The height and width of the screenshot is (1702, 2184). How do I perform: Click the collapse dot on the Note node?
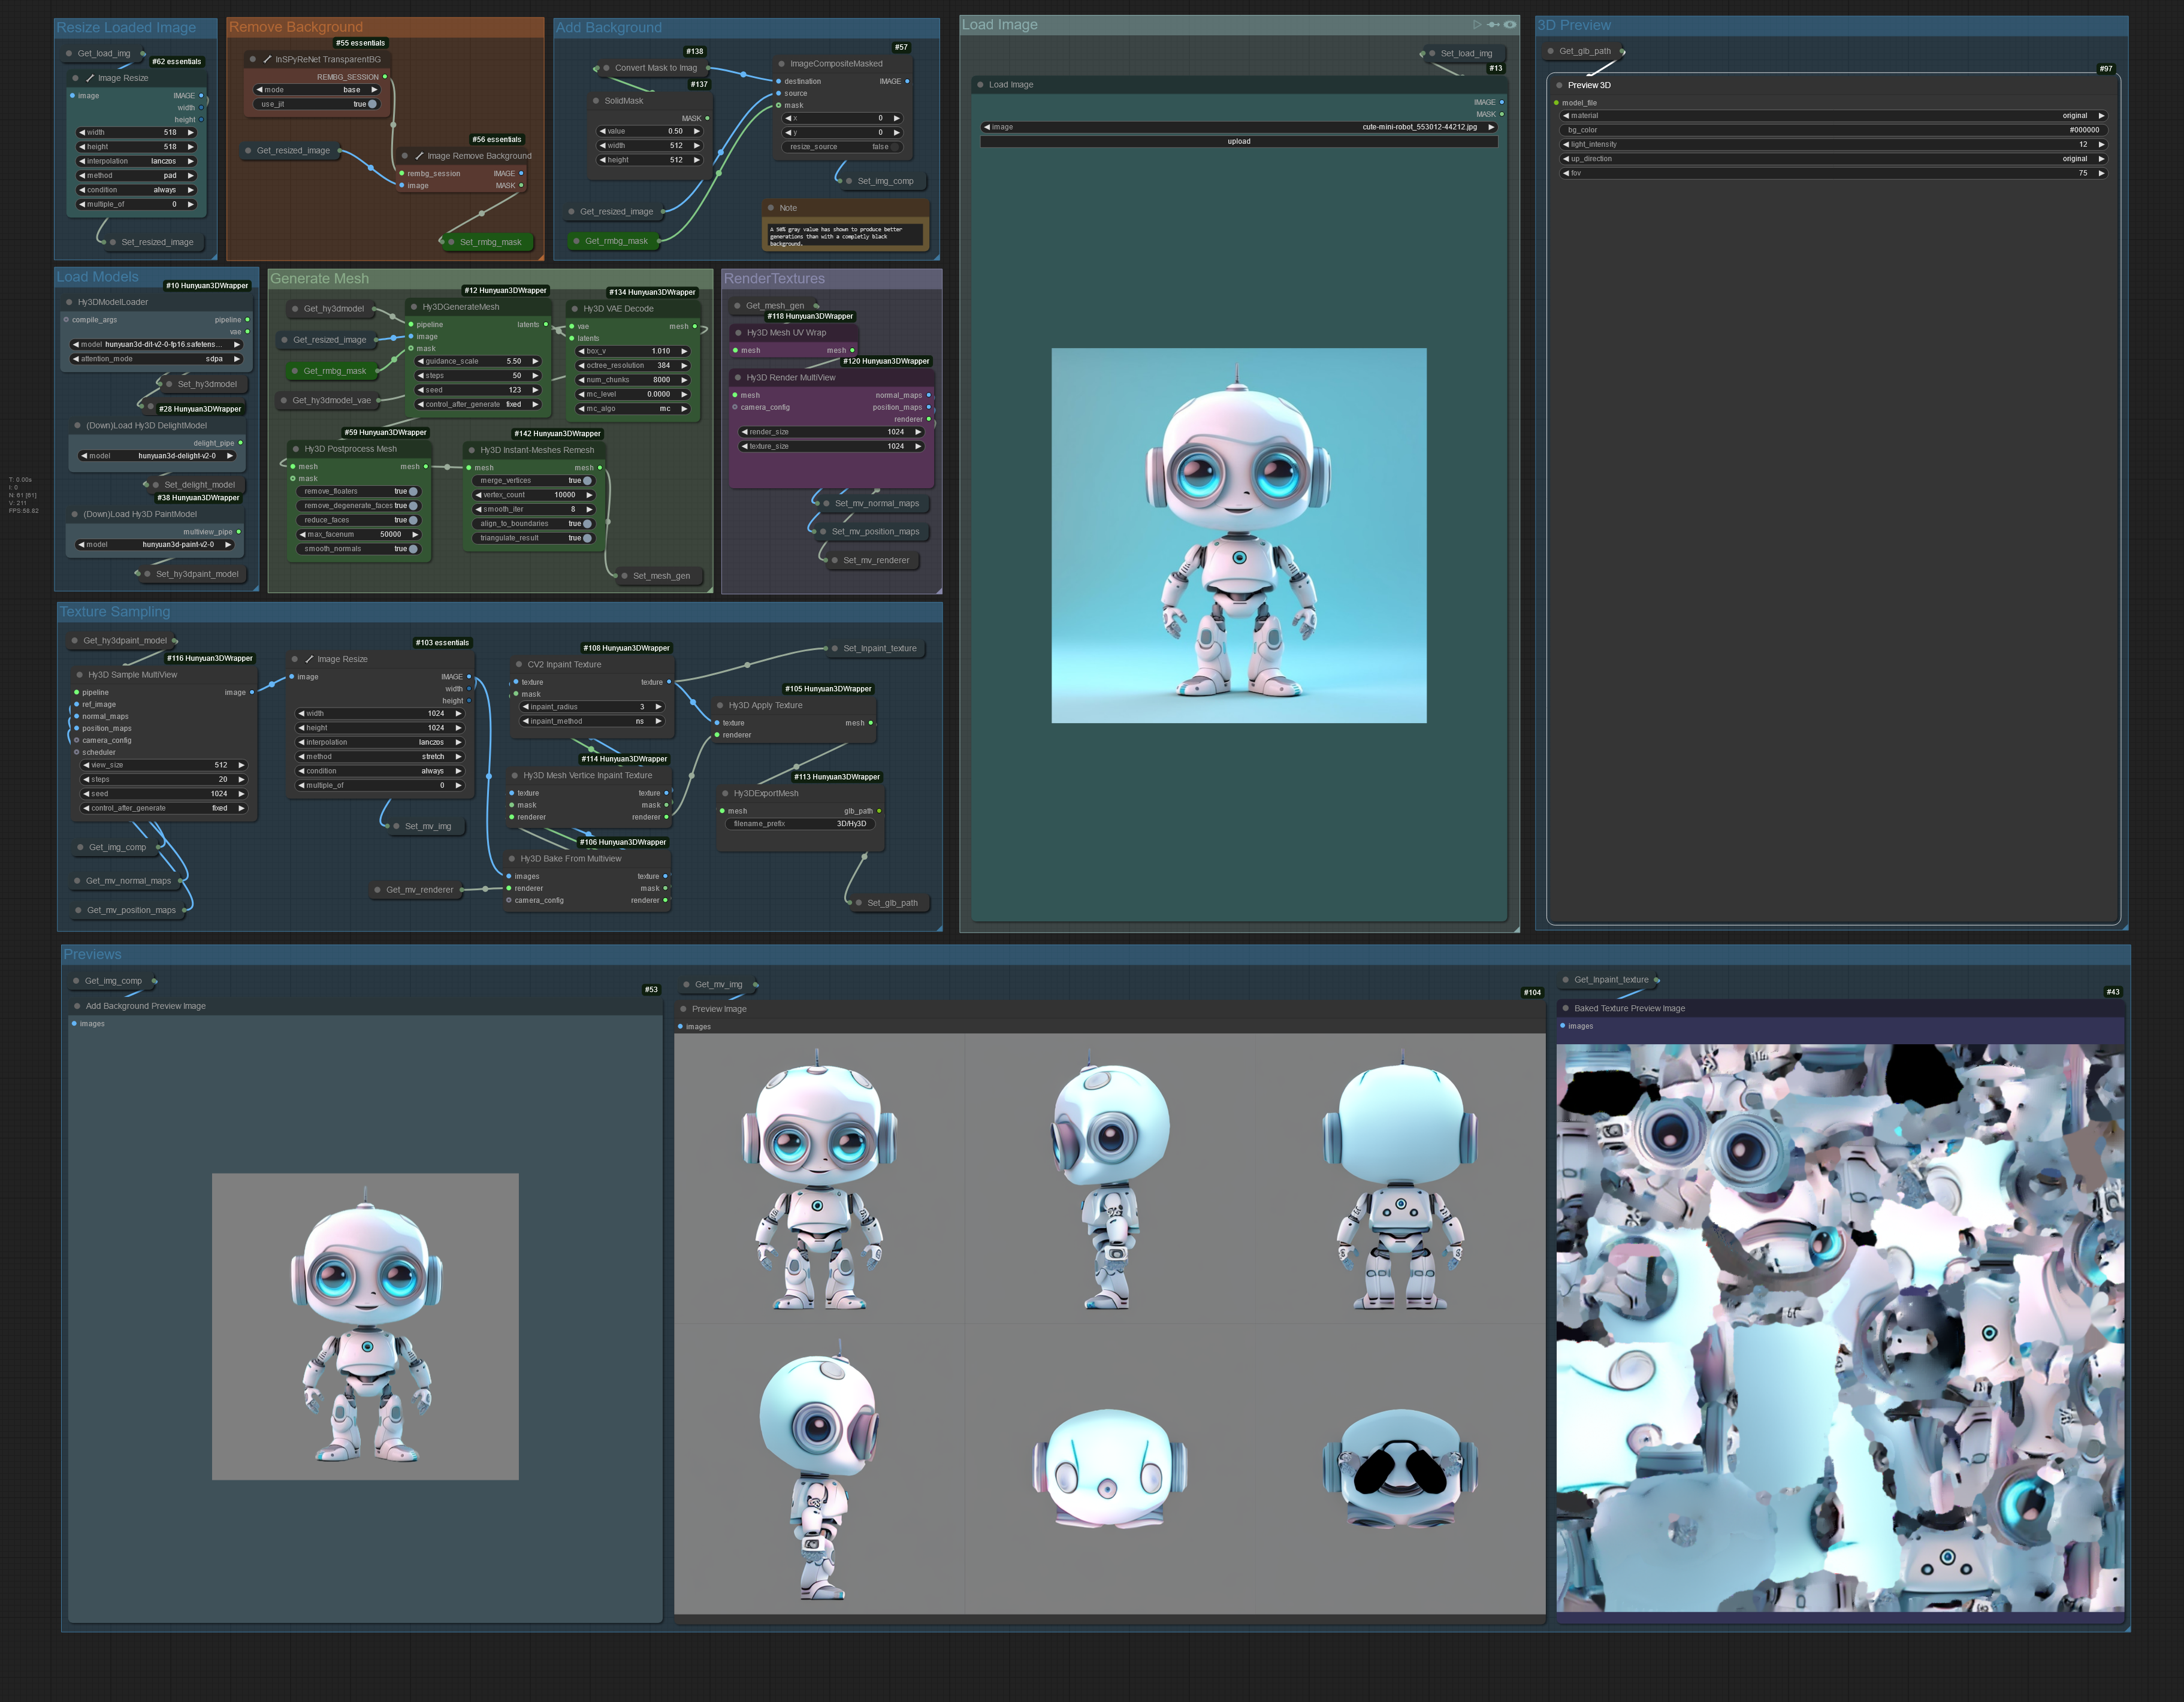pos(771,208)
